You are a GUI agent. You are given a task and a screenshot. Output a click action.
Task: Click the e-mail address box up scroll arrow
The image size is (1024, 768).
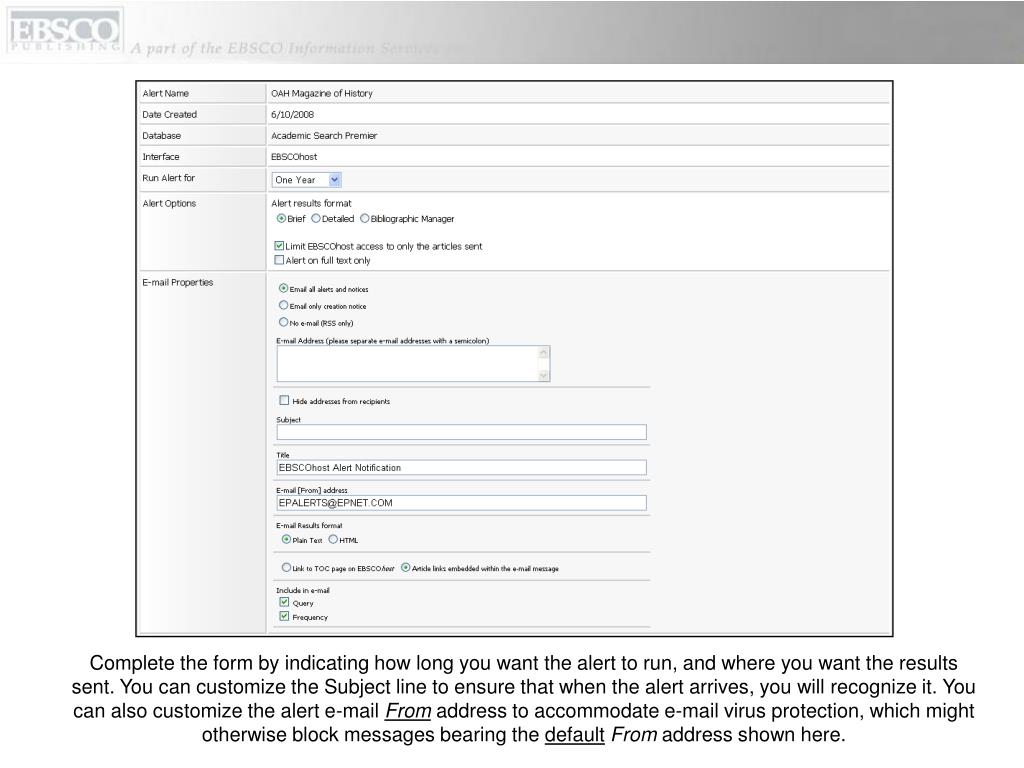click(543, 353)
